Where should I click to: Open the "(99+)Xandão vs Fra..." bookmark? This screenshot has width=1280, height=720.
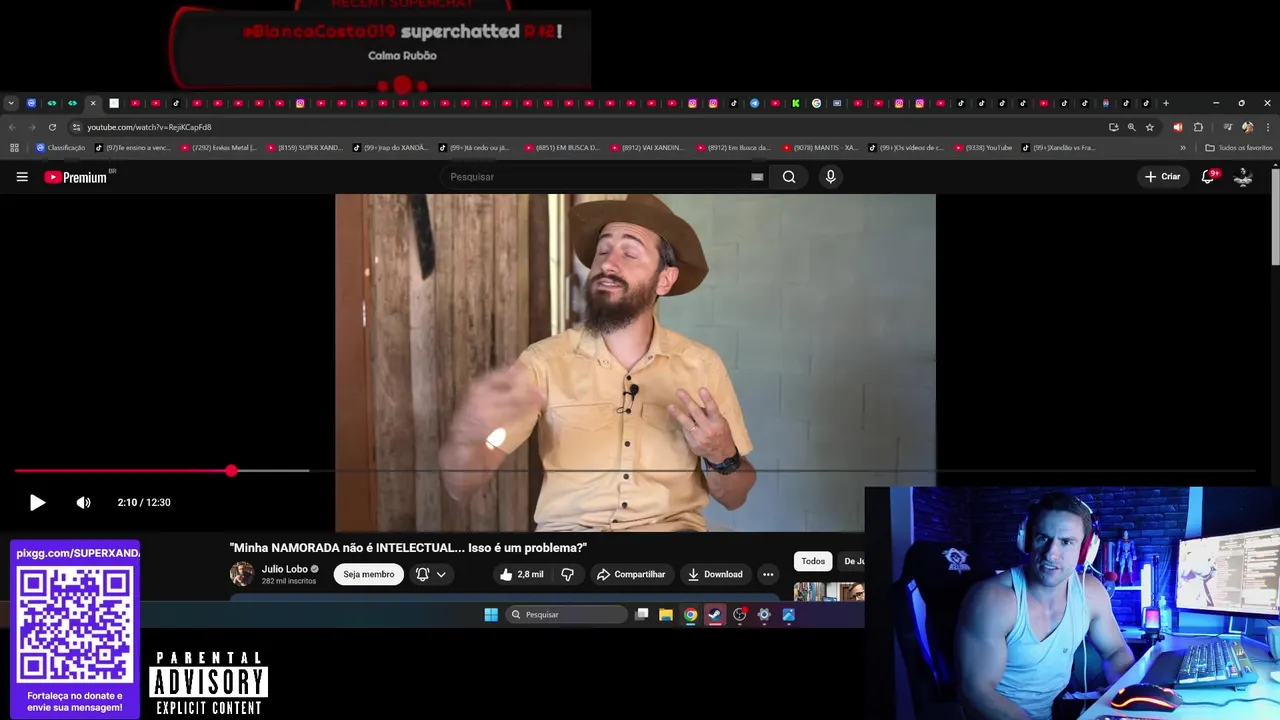click(1059, 148)
